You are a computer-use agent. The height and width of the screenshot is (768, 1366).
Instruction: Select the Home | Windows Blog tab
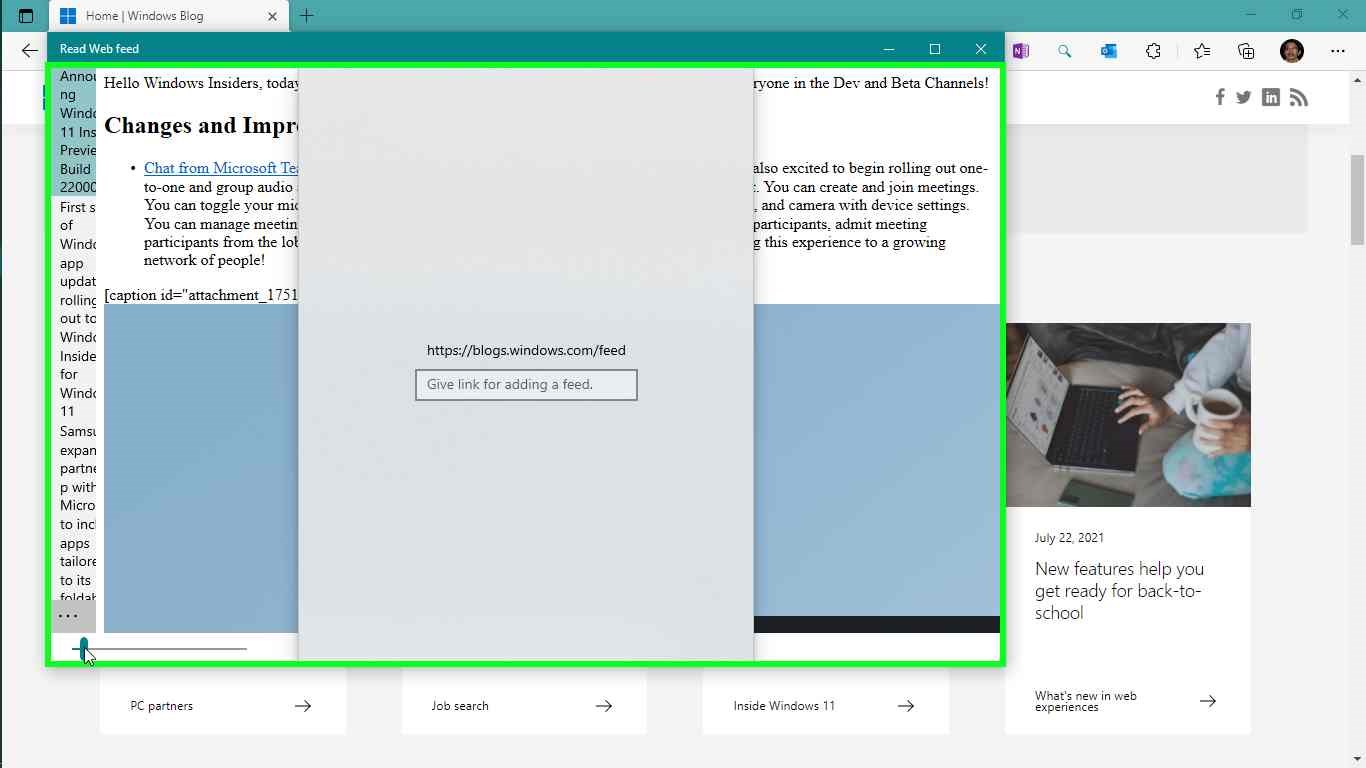(169, 16)
